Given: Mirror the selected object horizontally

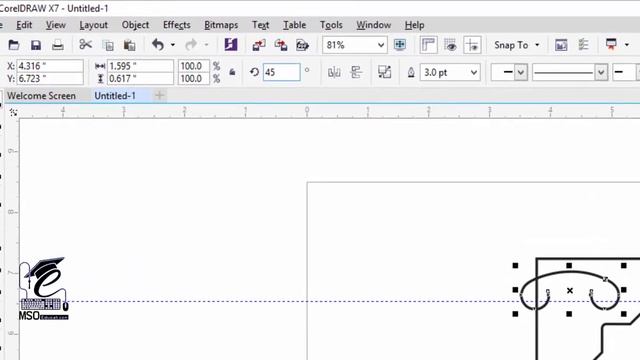Looking at the screenshot, I should 334,73.
